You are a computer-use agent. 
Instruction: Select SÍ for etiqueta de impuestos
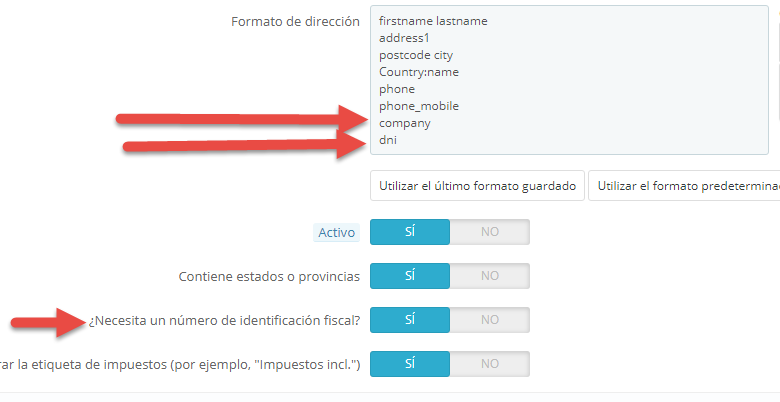pos(410,364)
